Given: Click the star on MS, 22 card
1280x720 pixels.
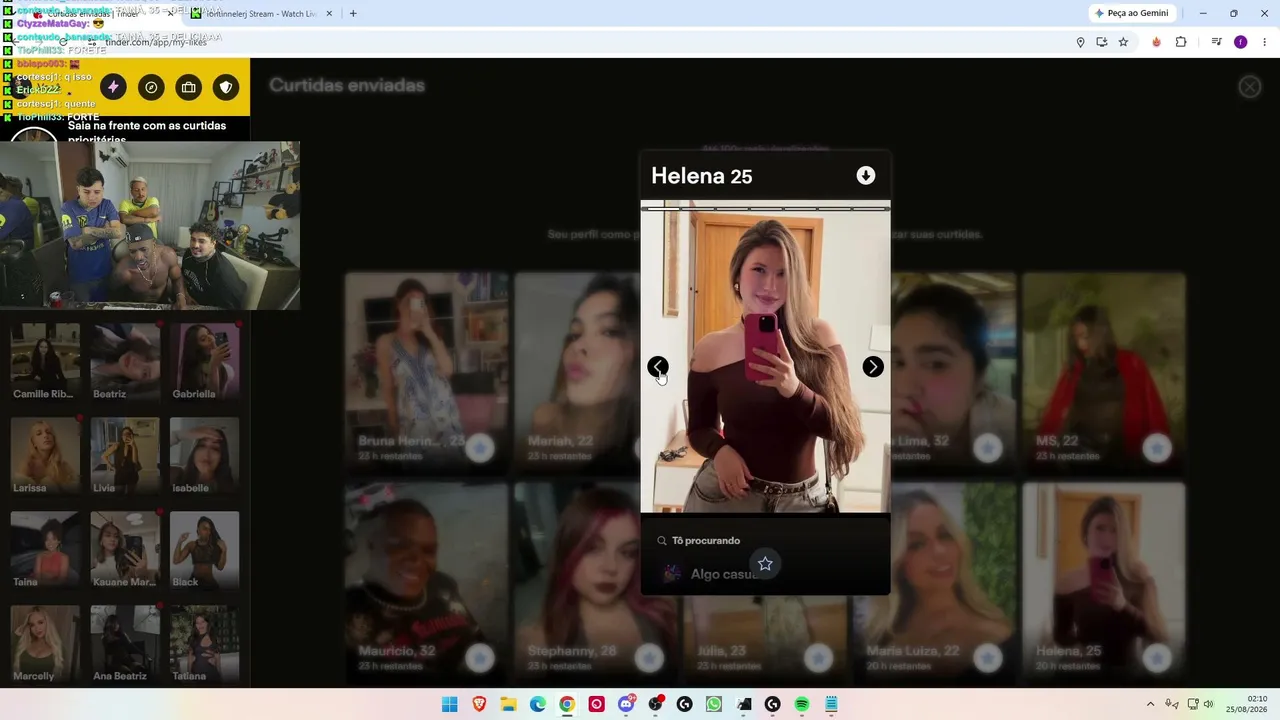Looking at the screenshot, I should coord(1157,447).
